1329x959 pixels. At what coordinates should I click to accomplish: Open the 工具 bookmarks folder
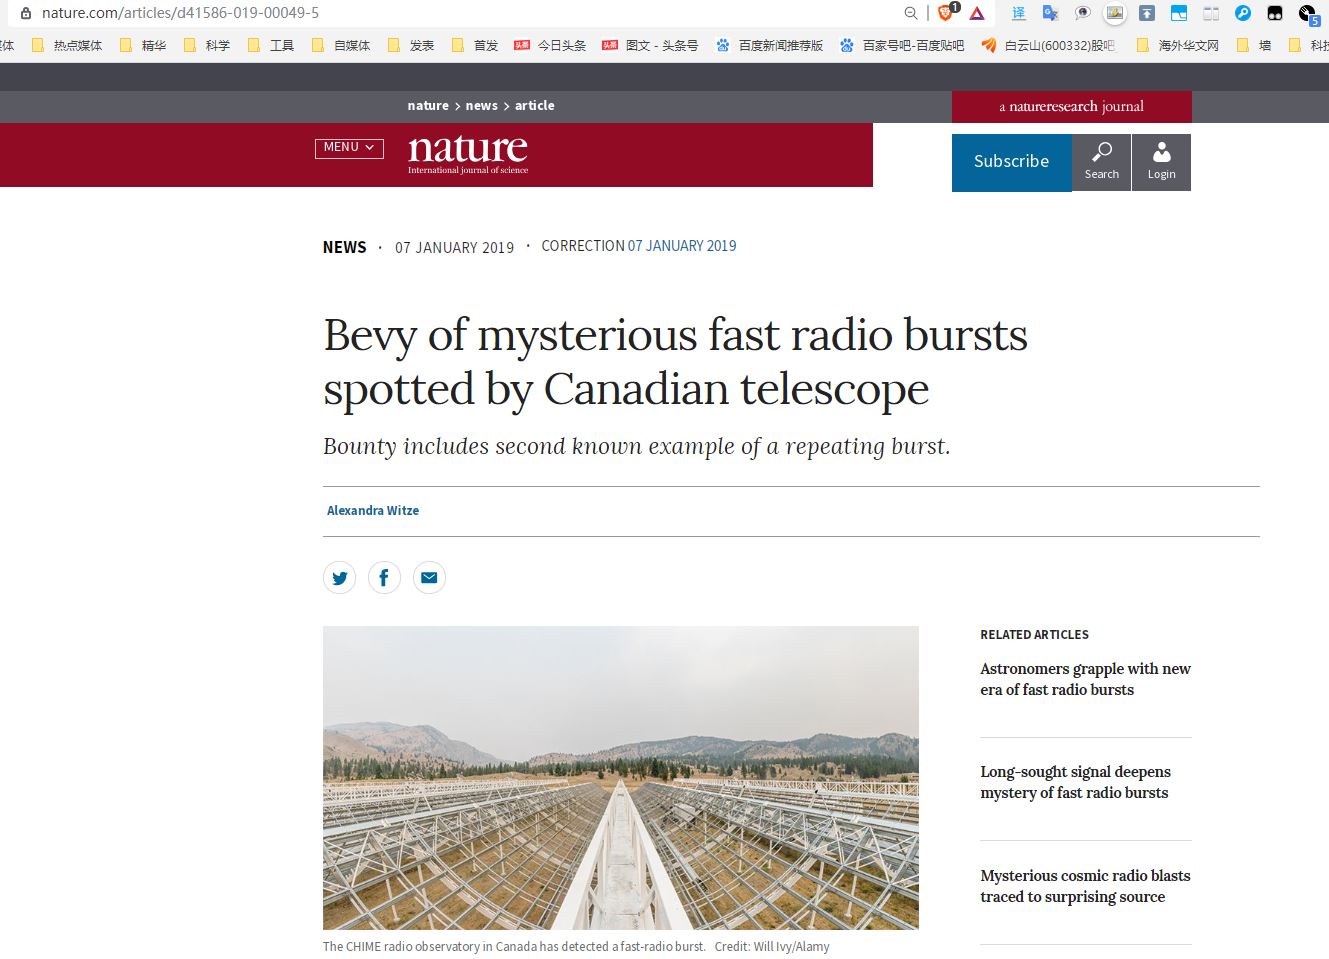pos(271,45)
